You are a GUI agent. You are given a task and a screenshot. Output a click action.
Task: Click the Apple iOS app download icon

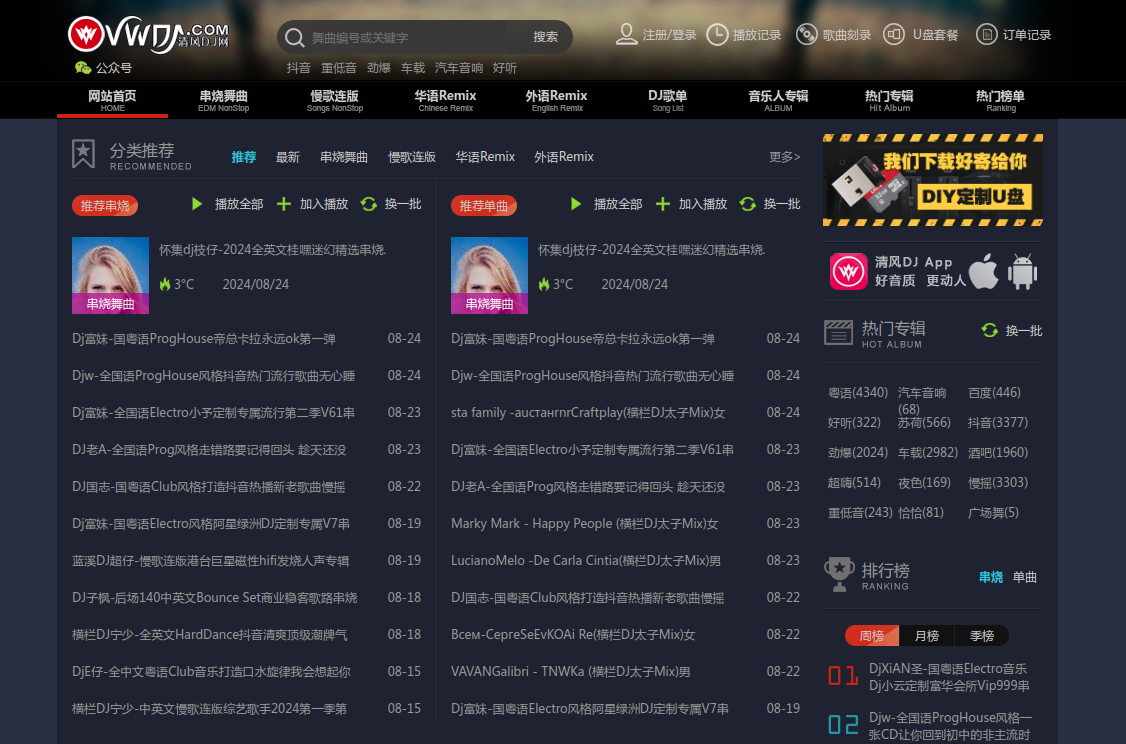984,271
